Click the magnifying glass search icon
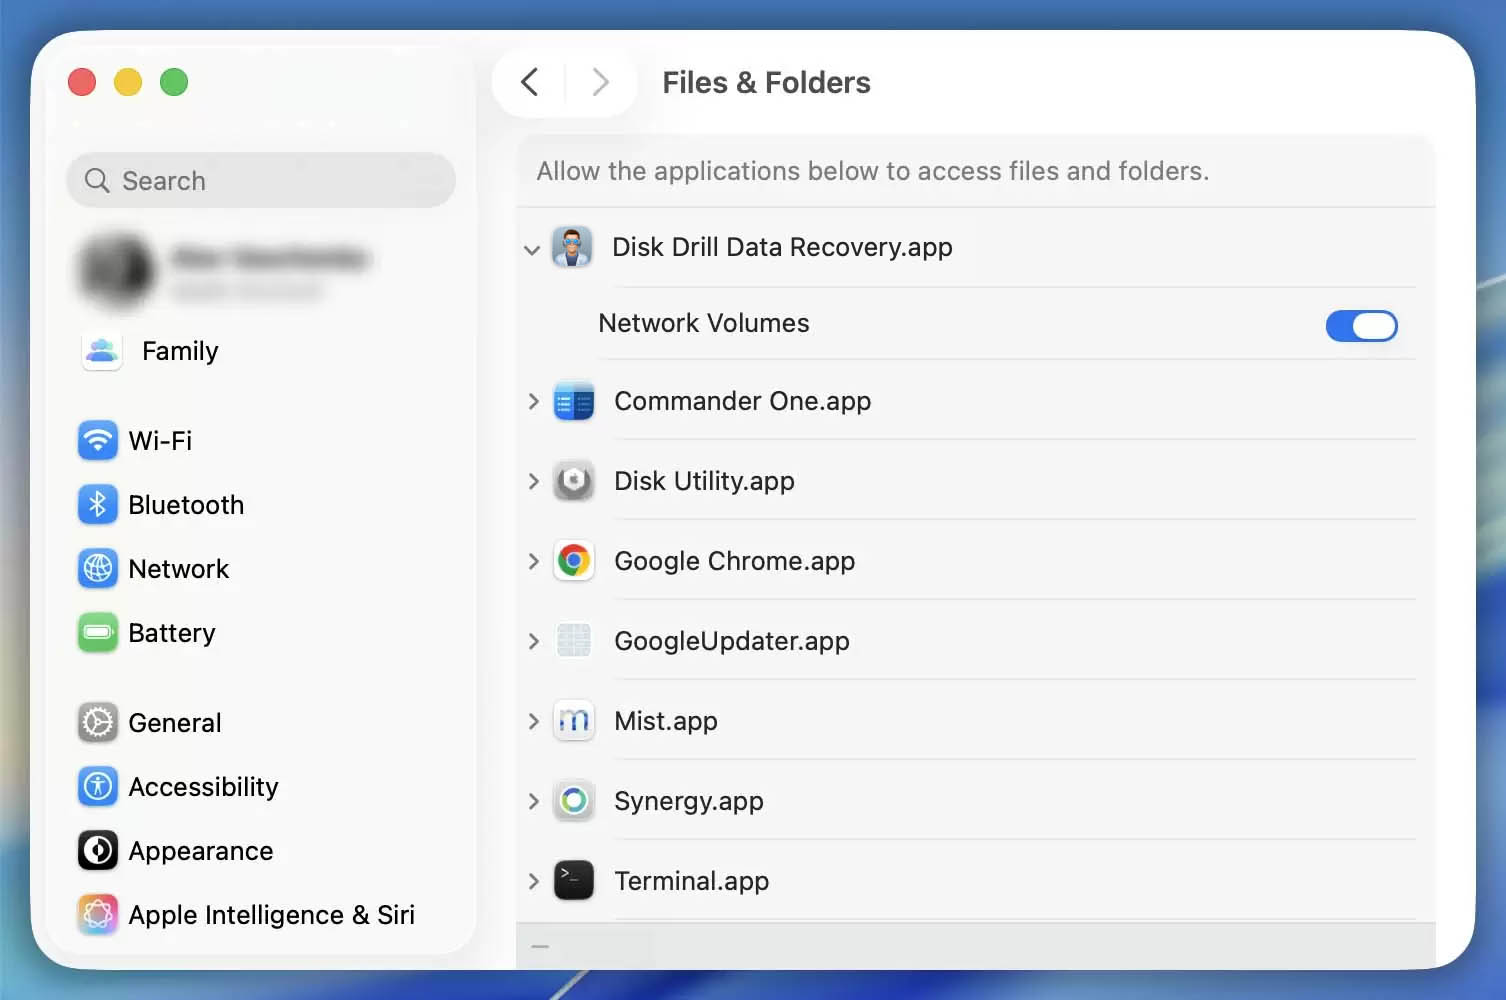 click(x=97, y=181)
